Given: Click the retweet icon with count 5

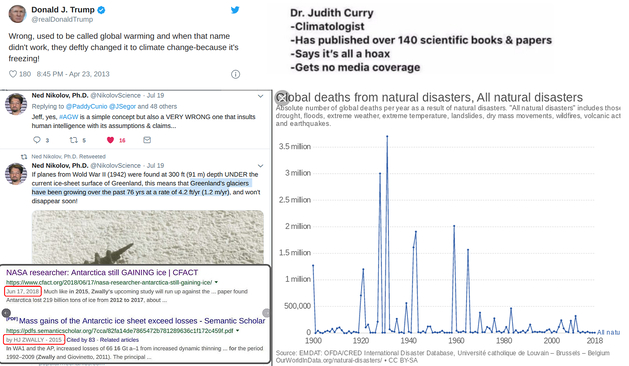Looking at the screenshot, I should coord(73,140).
